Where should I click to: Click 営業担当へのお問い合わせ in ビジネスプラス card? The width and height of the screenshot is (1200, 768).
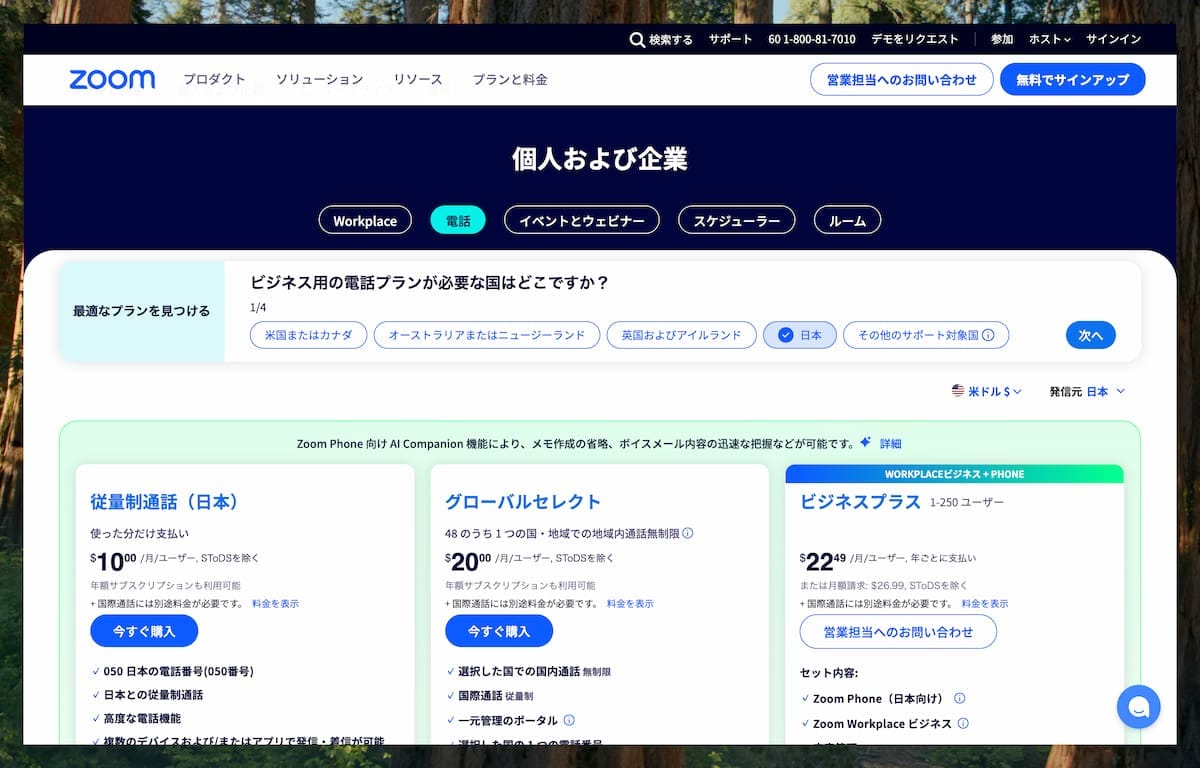click(x=898, y=632)
